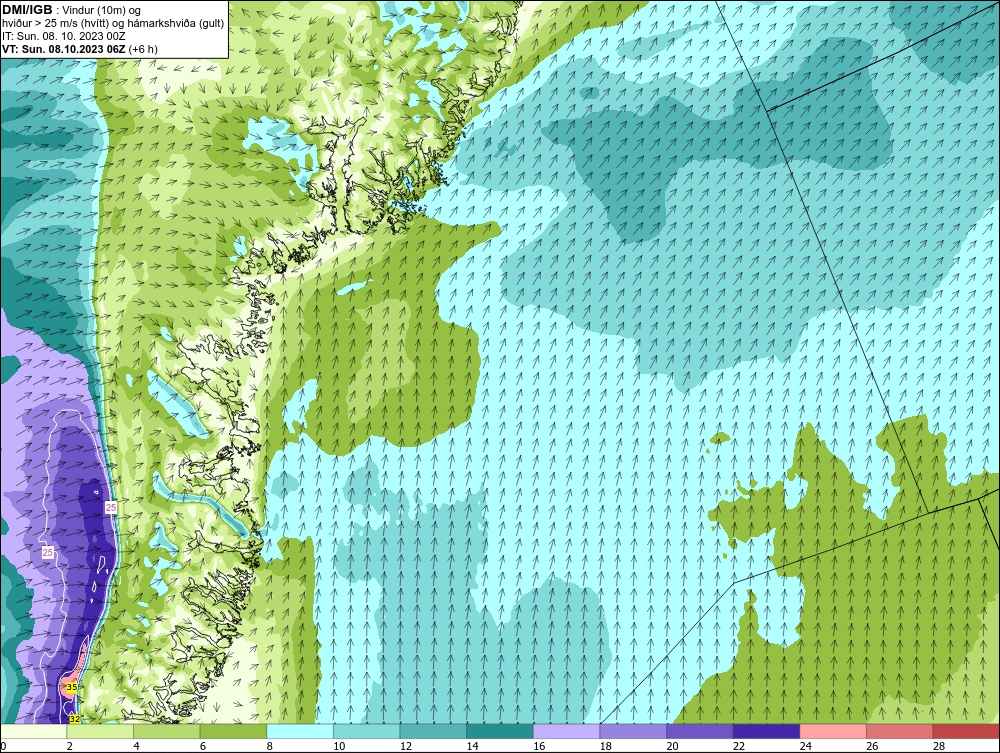Click the scale value 24
1000x753 pixels.
click(805, 746)
